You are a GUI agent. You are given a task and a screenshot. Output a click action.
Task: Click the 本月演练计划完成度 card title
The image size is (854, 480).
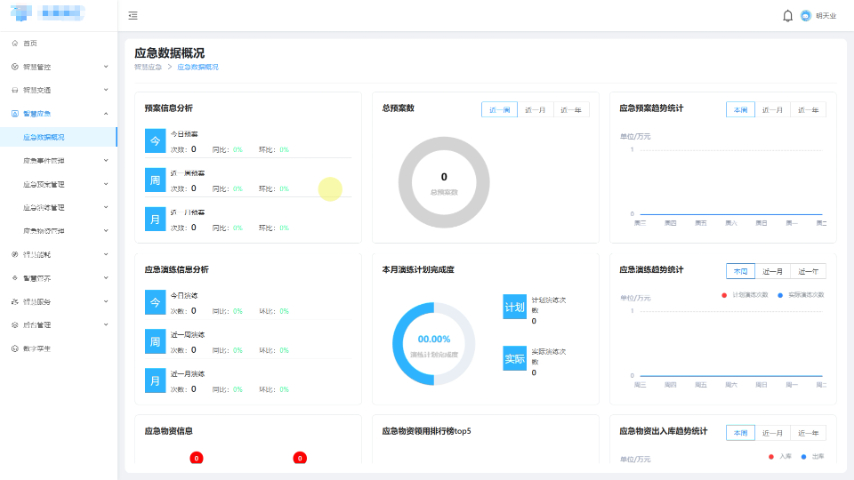point(418,270)
